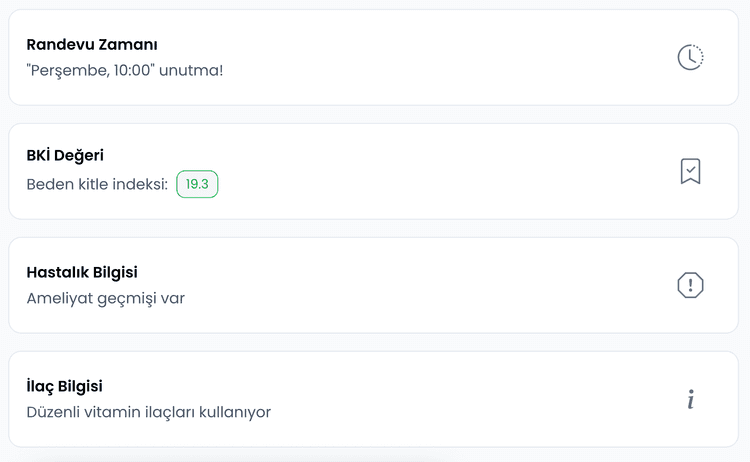Click the bookmark check icon beside BKİ Değeri
Viewport: 750px width, 462px height.
(x=690, y=171)
